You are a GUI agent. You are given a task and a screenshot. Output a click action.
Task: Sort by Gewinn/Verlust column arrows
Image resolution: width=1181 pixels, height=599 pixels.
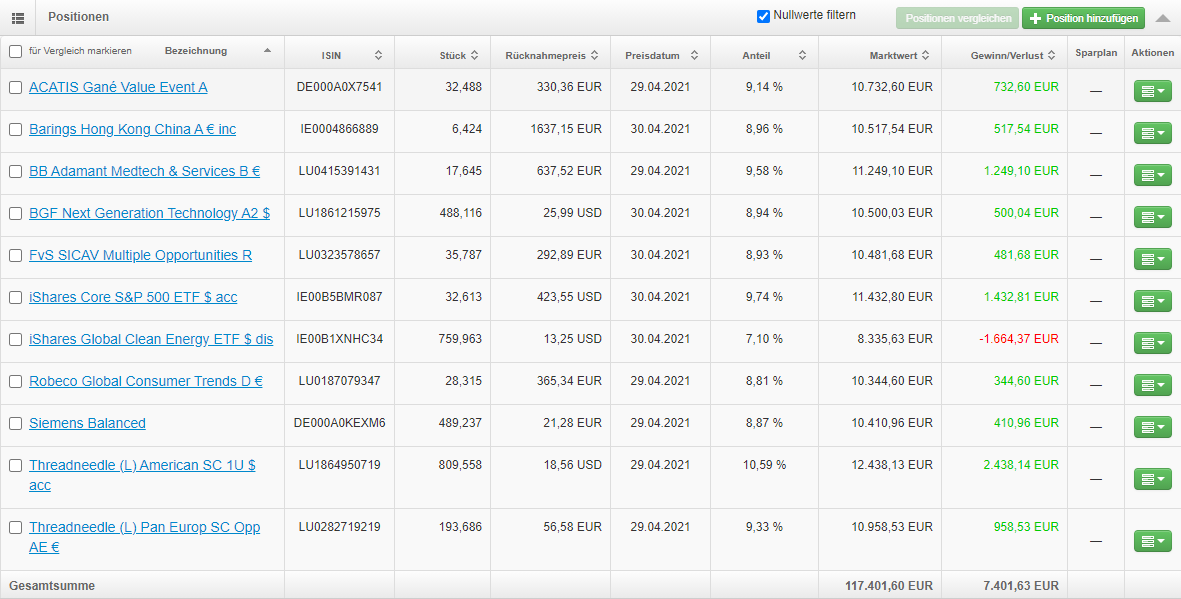pos(1051,55)
